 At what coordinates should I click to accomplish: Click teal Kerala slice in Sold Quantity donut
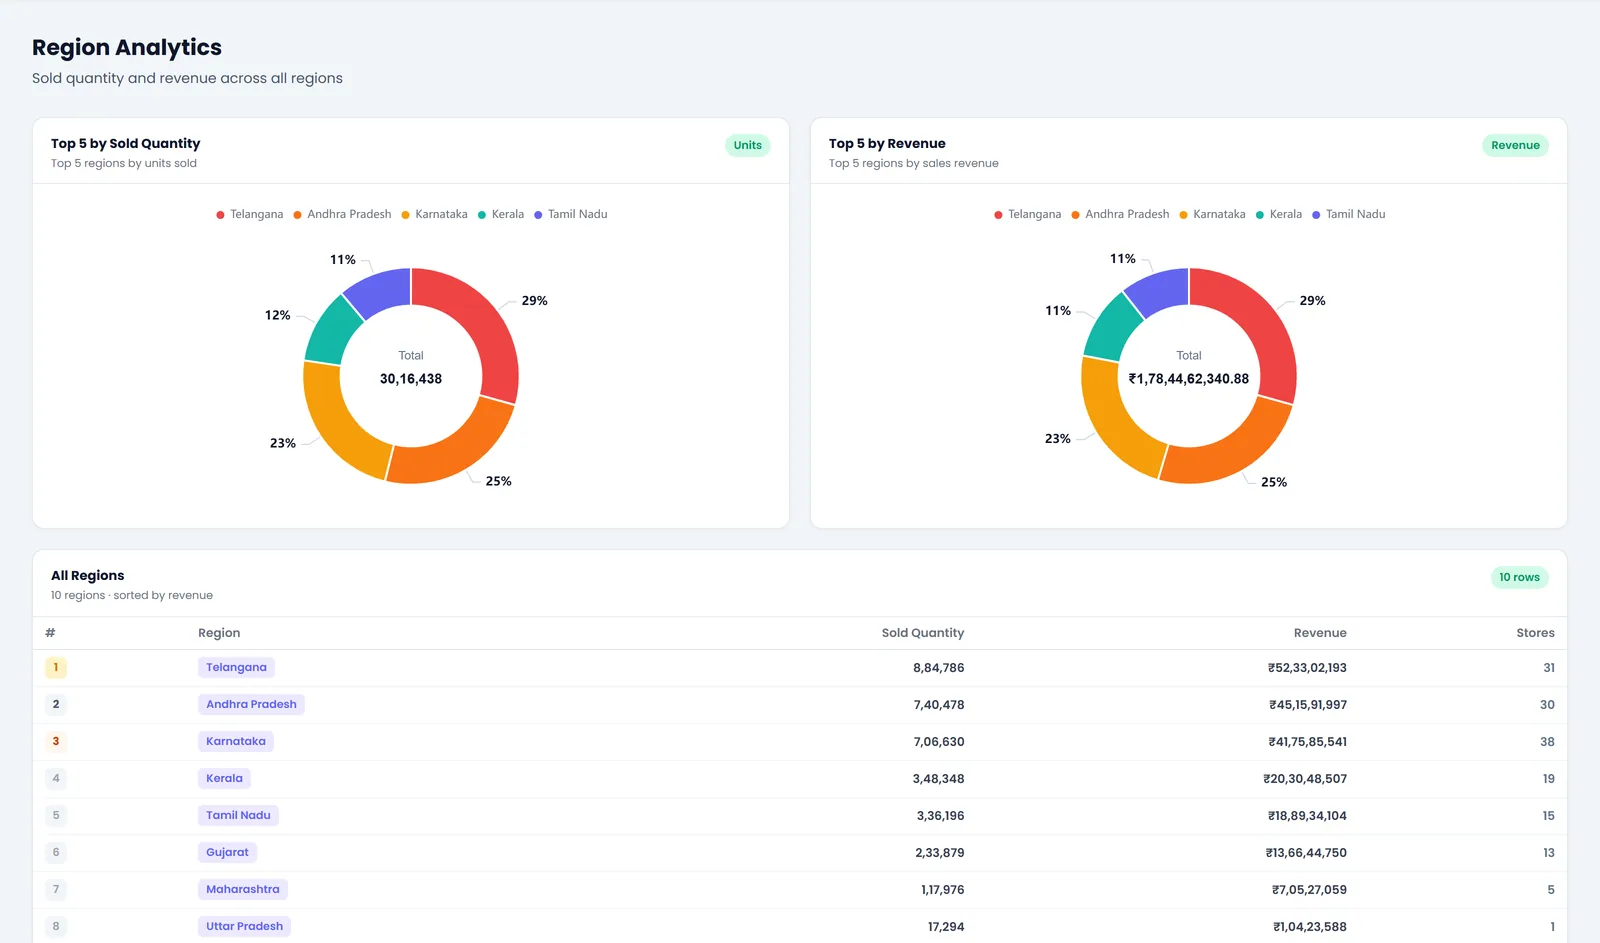[331, 333]
